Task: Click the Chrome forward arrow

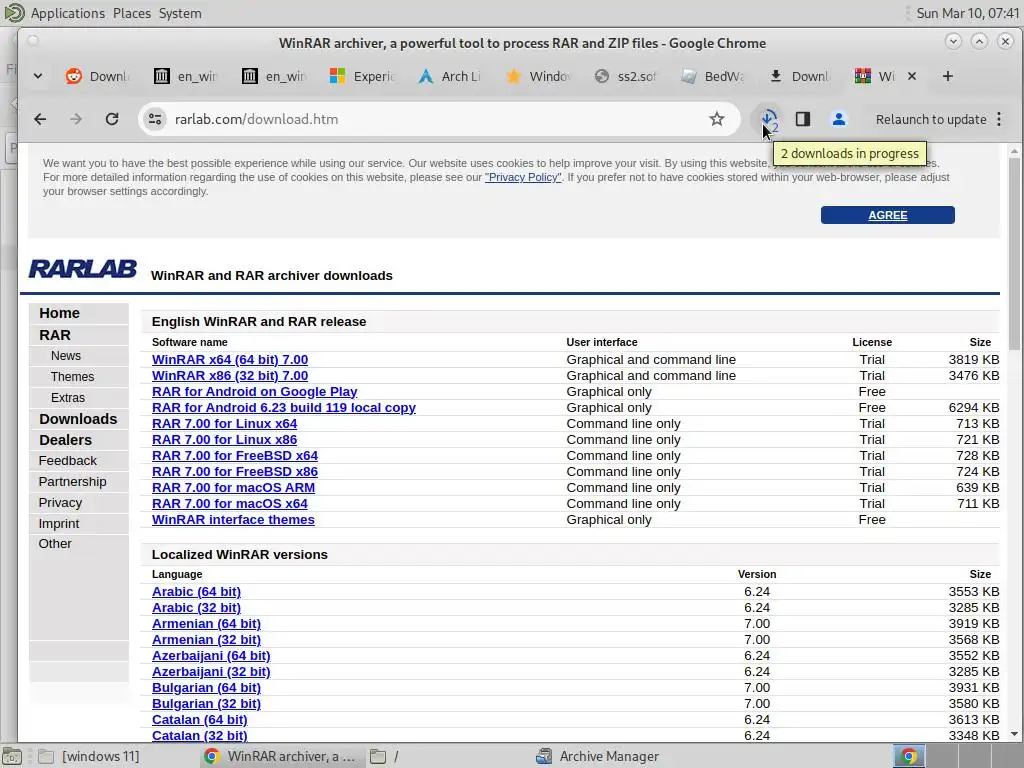Action: point(76,119)
